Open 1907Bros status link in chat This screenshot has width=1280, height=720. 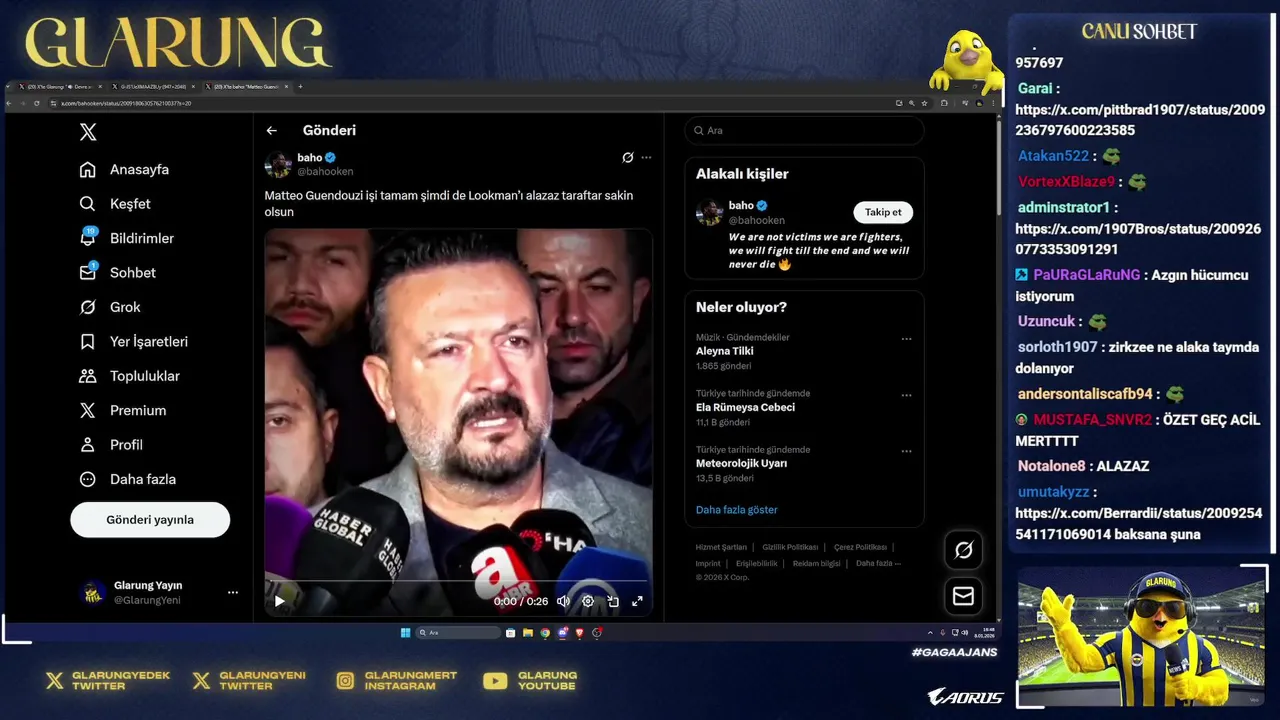tap(1138, 239)
